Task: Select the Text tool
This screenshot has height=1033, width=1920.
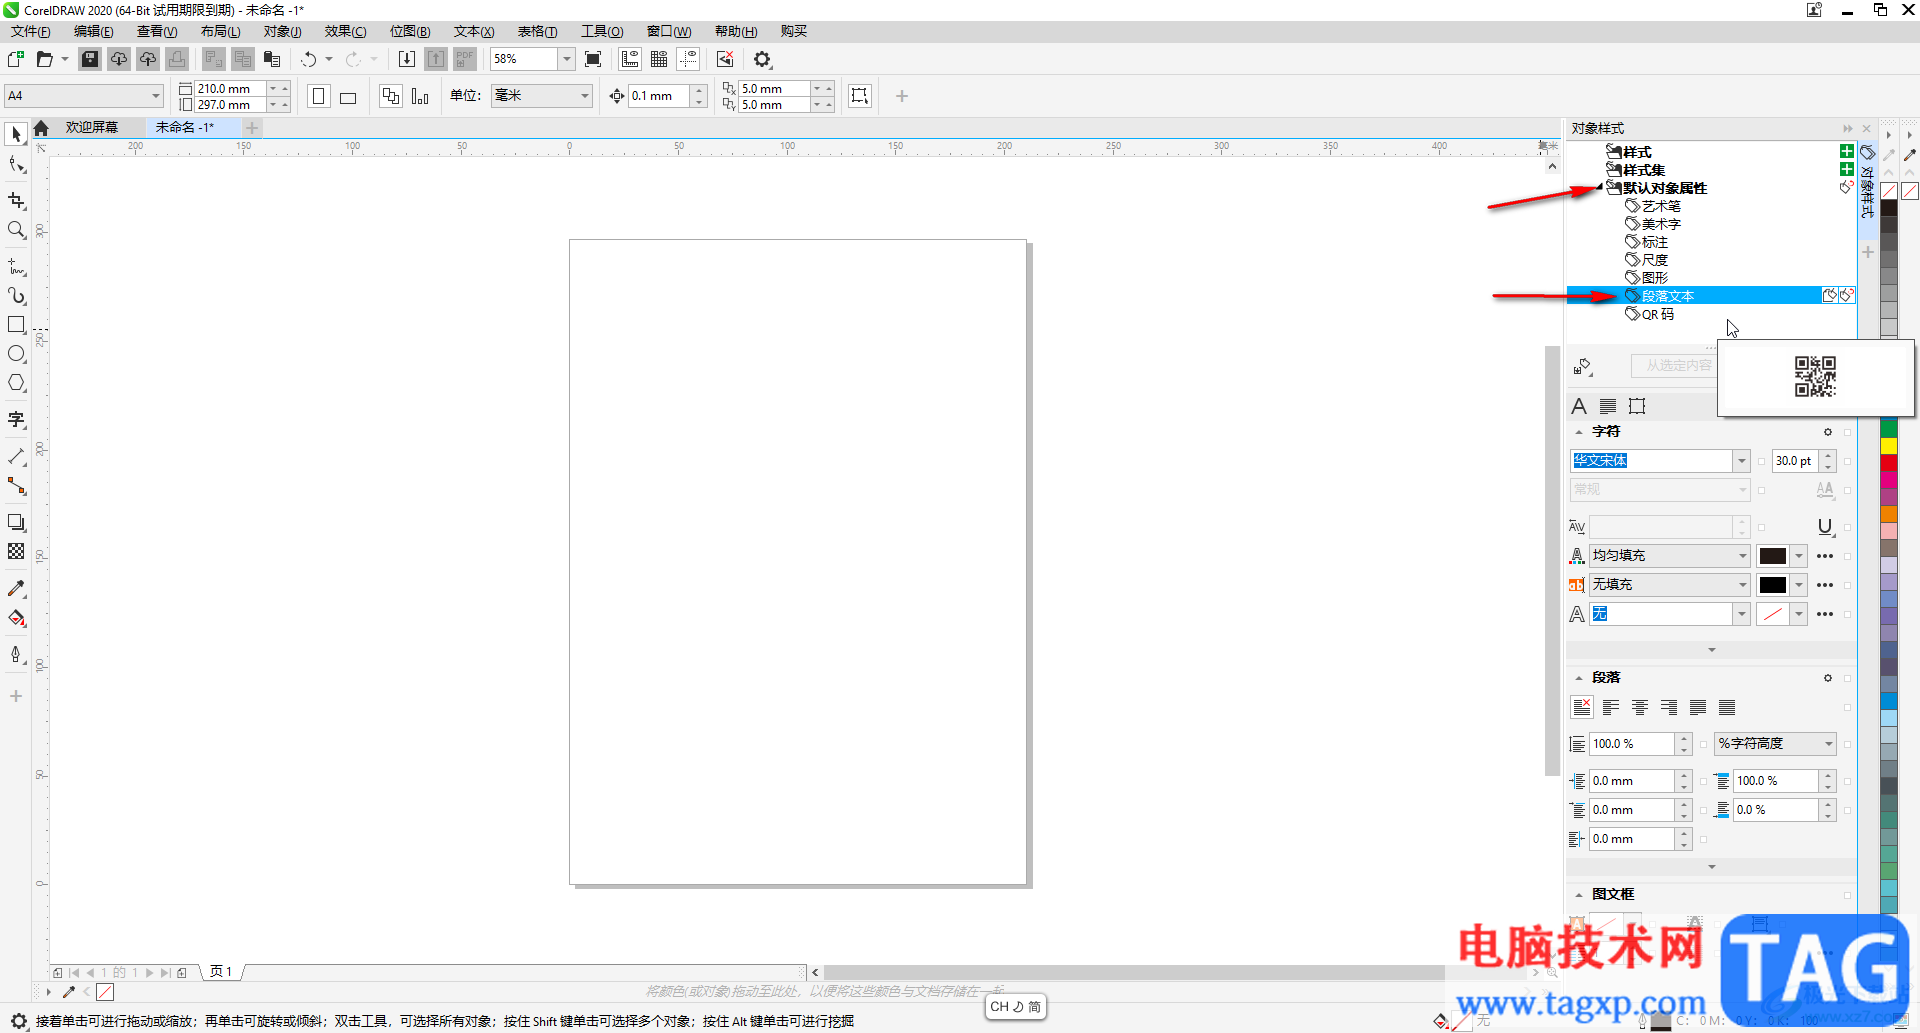Action: click(x=16, y=420)
